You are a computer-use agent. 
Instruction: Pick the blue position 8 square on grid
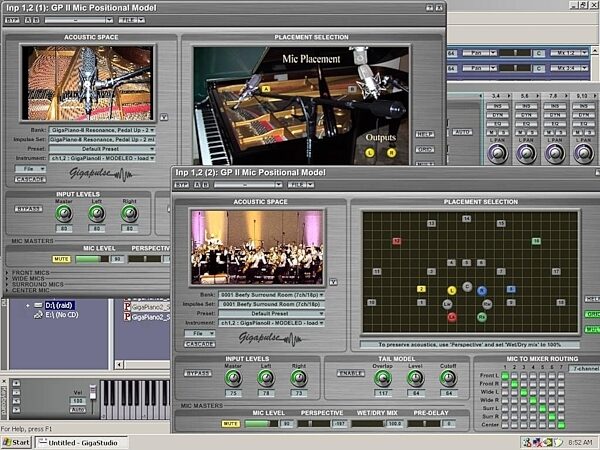511,289
